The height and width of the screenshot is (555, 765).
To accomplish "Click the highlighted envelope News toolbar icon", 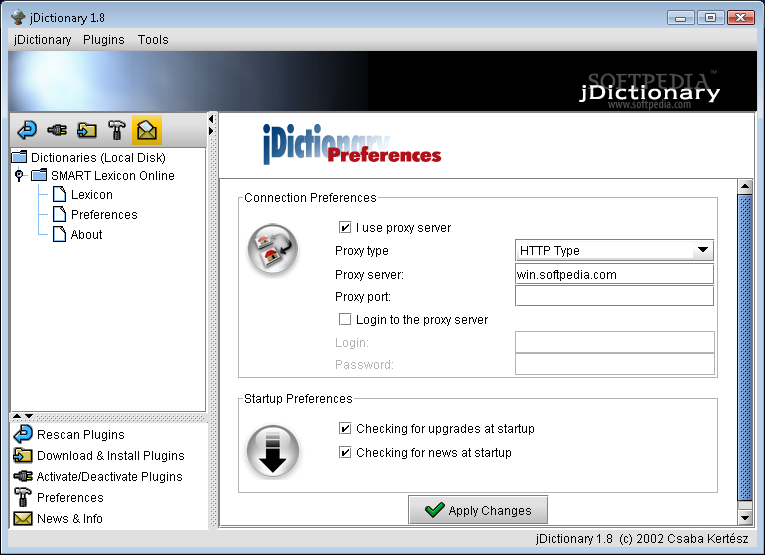I will click(147, 130).
